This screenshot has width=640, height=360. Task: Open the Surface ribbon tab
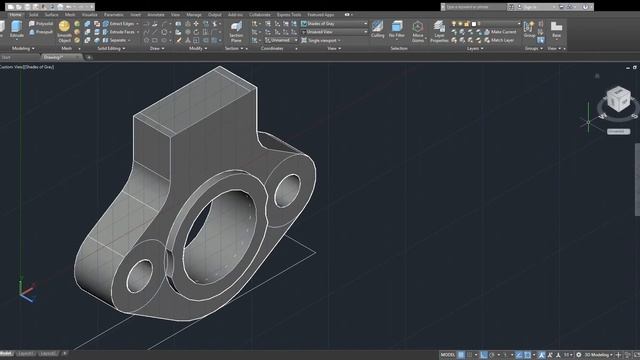[x=51, y=15]
